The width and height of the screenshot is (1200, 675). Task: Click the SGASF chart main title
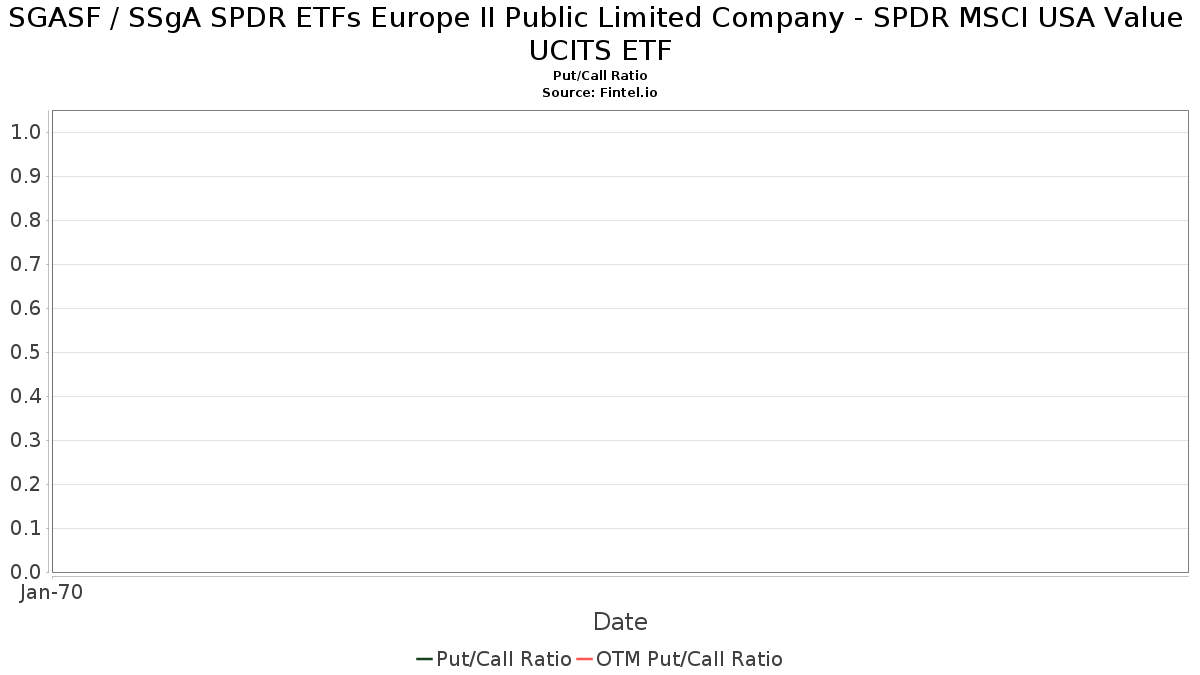pyautogui.click(x=600, y=33)
